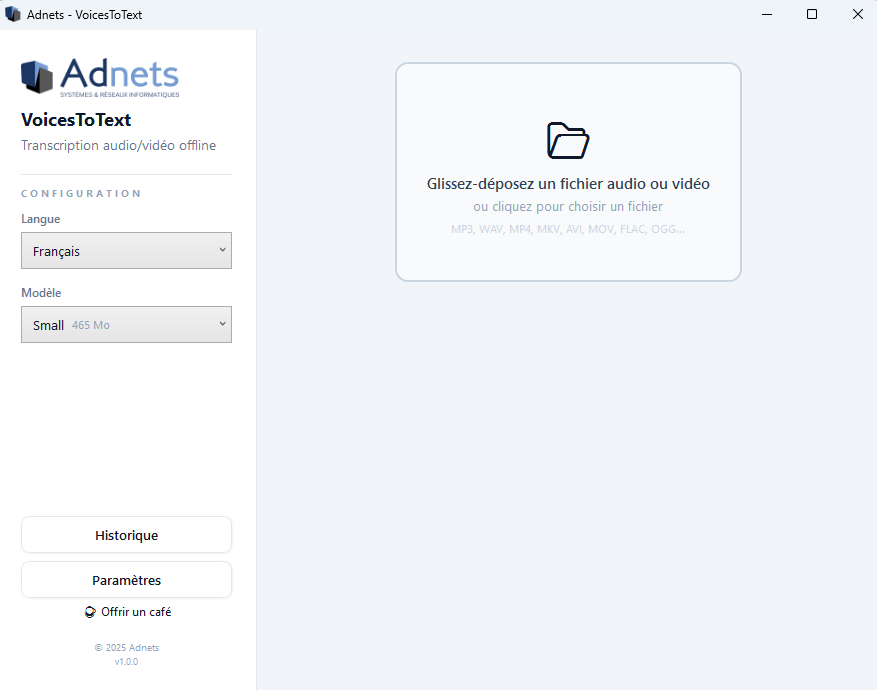877x690 pixels.
Task: Close the Adnets VoicesToText window
Action: click(x=857, y=14)
